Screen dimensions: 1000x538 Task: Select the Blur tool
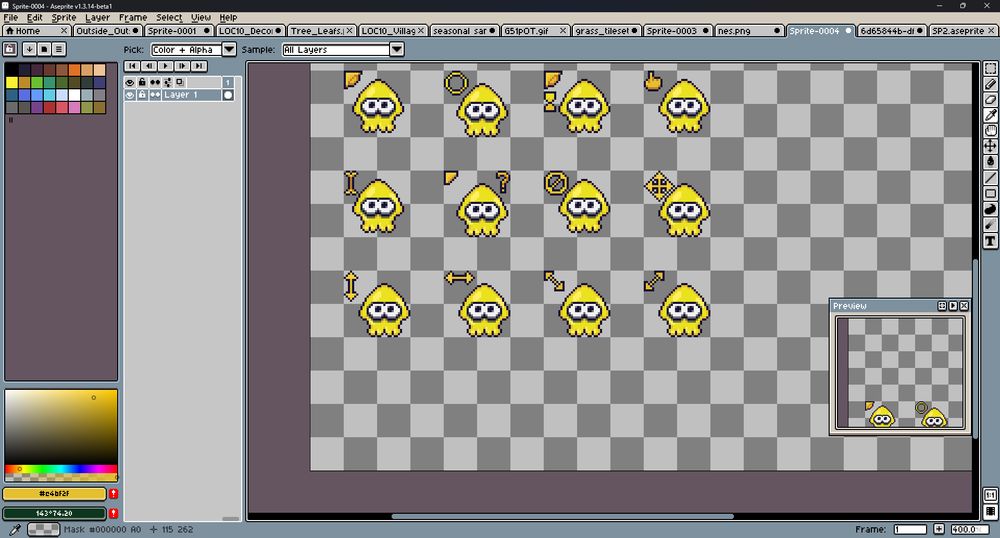(x=990, y=224)
